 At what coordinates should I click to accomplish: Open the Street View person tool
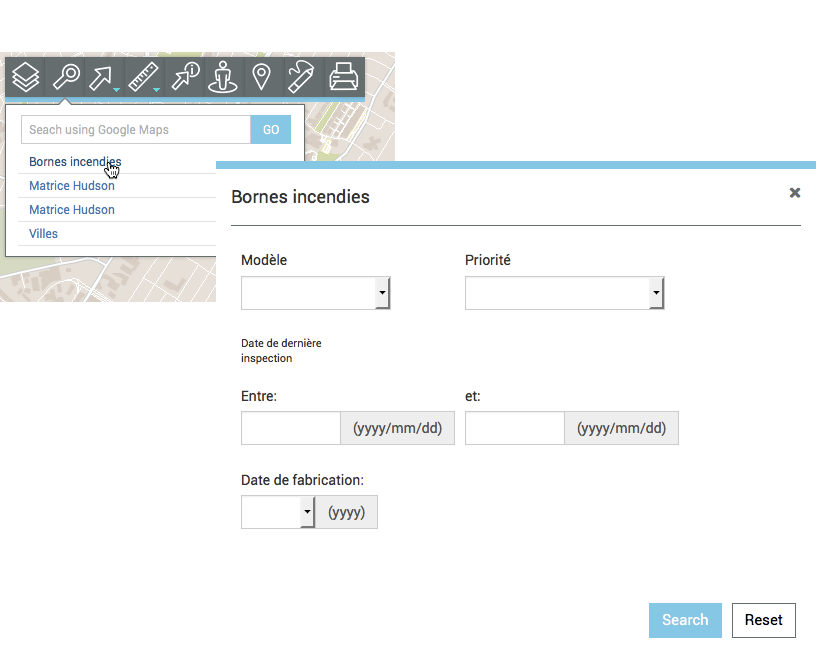[223, 77]
